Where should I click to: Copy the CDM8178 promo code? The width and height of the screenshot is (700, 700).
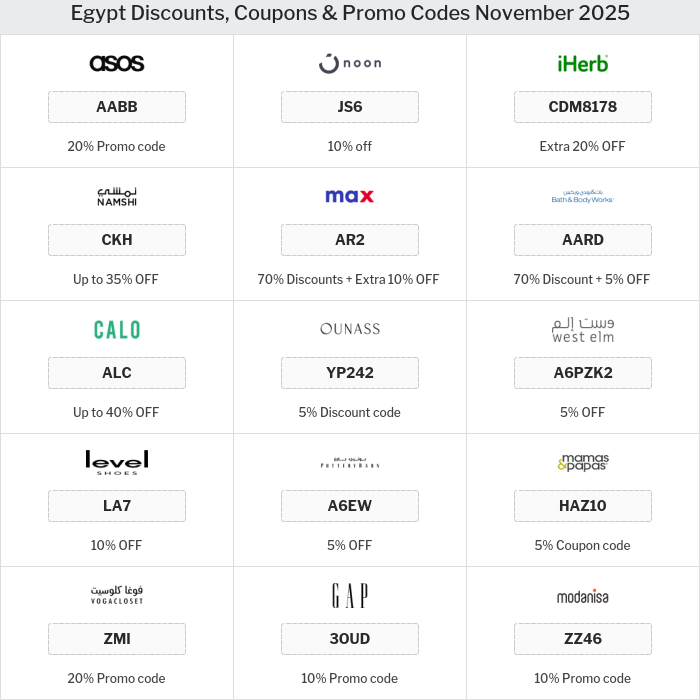[582, 107]
